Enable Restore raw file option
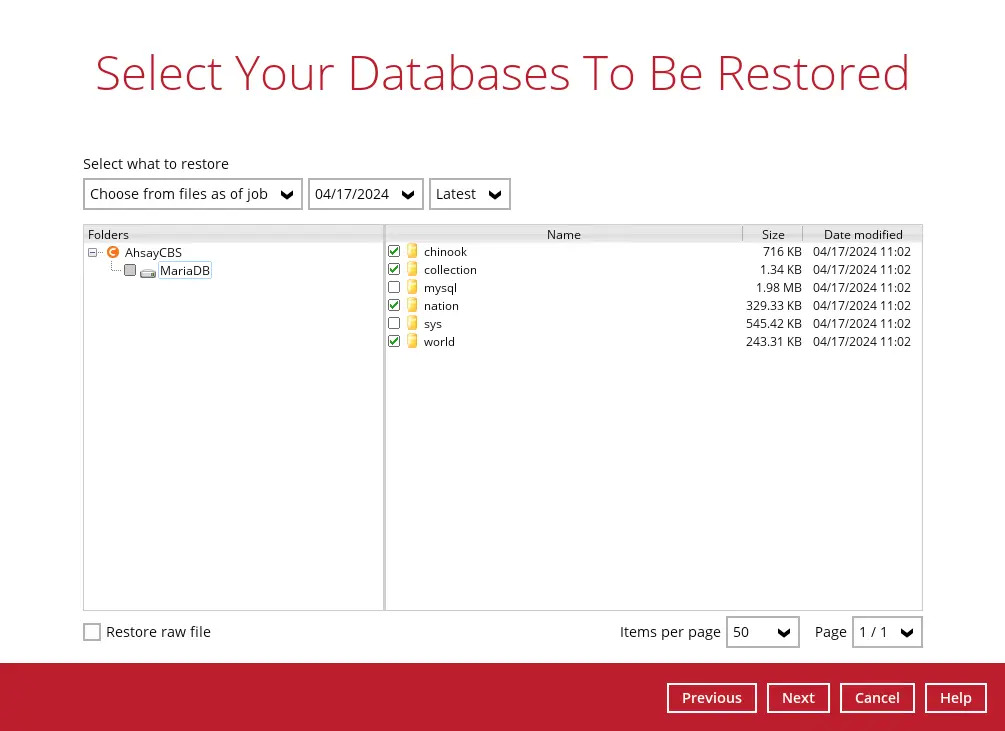The image size is (1005, 731). pyautogui.click(x=92, y=632)
